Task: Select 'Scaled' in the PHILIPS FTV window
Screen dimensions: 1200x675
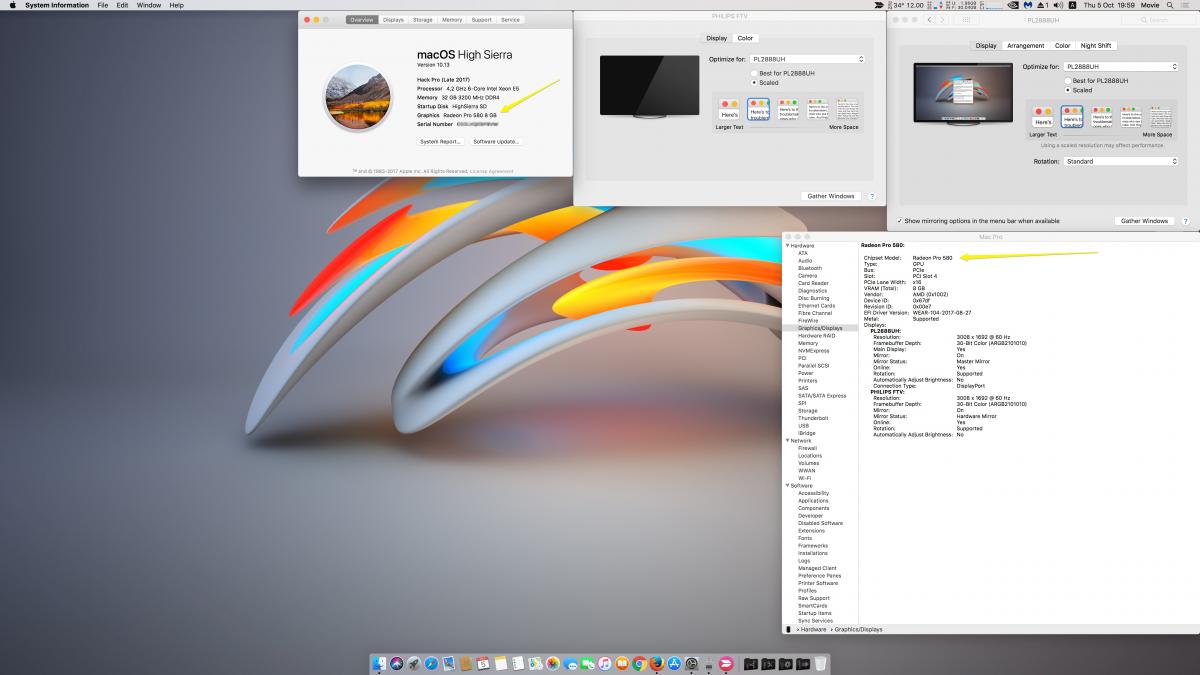Action: coord(753,82)
